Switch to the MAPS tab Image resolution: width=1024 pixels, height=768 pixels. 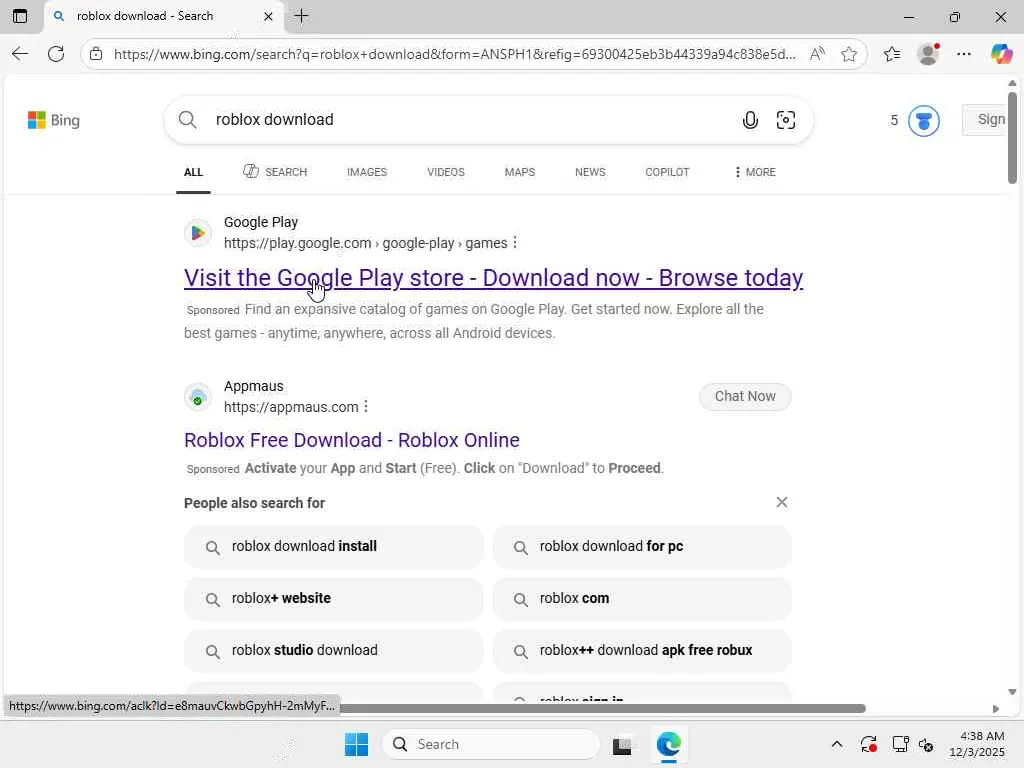pos(520,172)
